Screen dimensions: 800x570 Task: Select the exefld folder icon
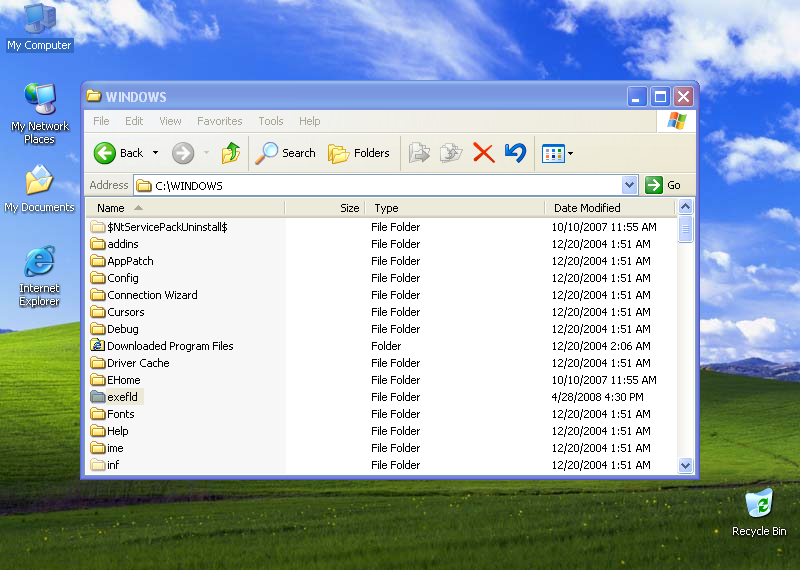(97, 396)
